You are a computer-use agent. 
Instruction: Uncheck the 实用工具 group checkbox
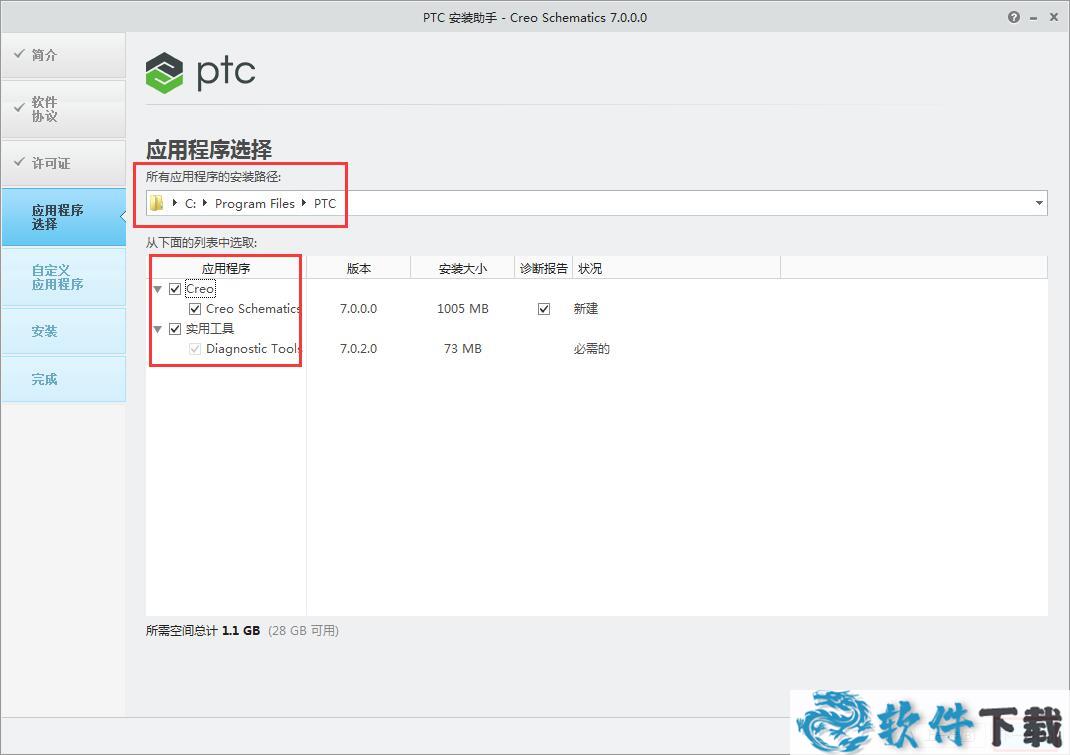pyautogui.click(x=175, y=329)
